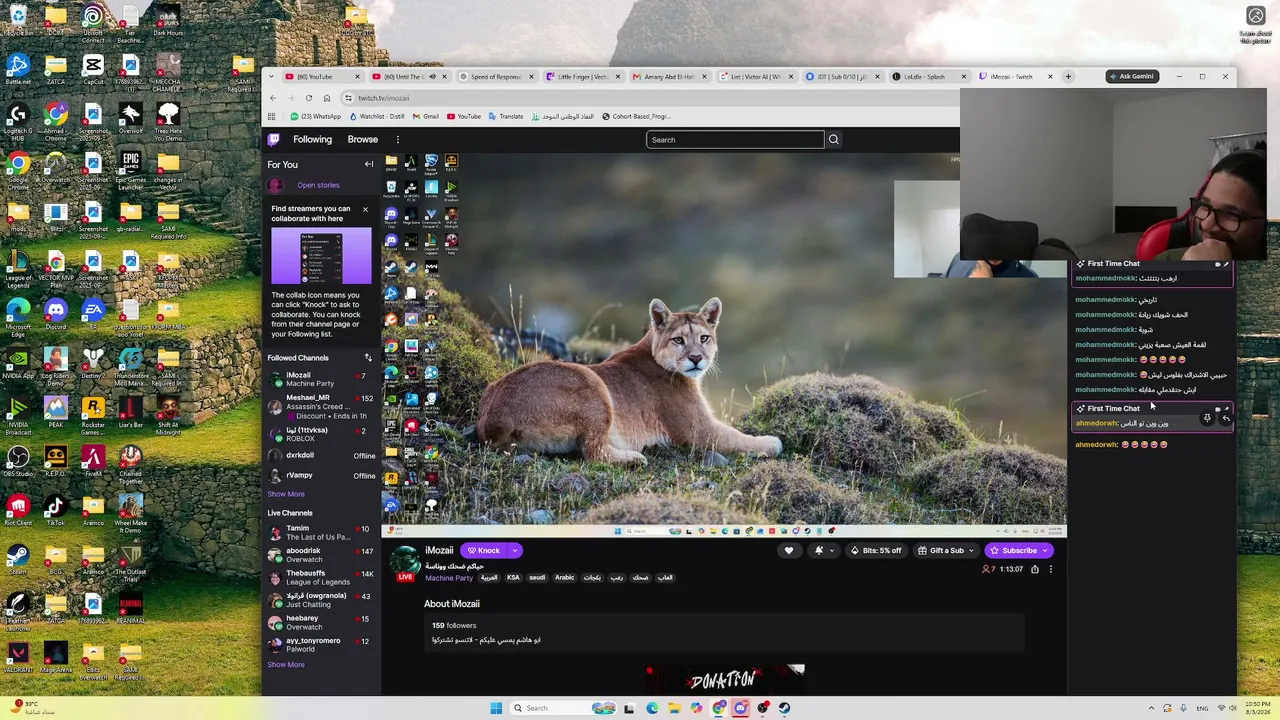The width and height of the screenshot is (1280, 720).
Task: Collapse the For You sidebar
Action: (369, 164)
